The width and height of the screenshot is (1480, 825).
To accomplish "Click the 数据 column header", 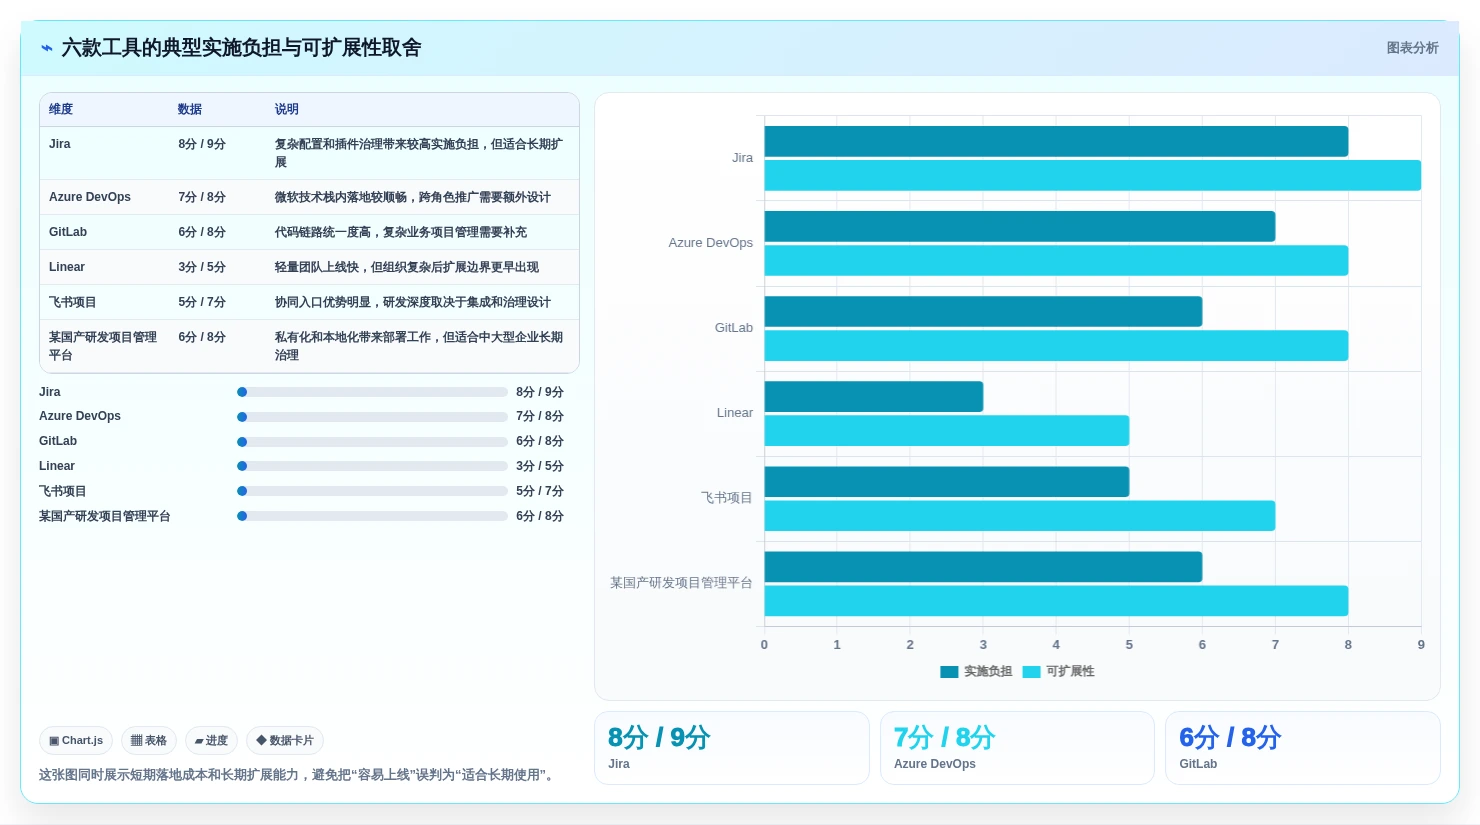I will coord(190,109).
